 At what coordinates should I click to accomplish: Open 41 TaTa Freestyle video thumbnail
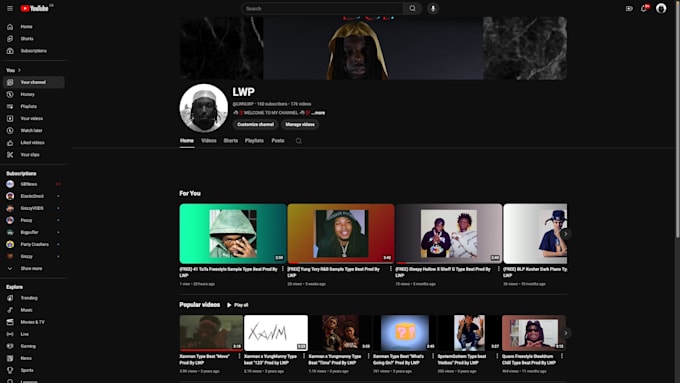pos(233,234)
